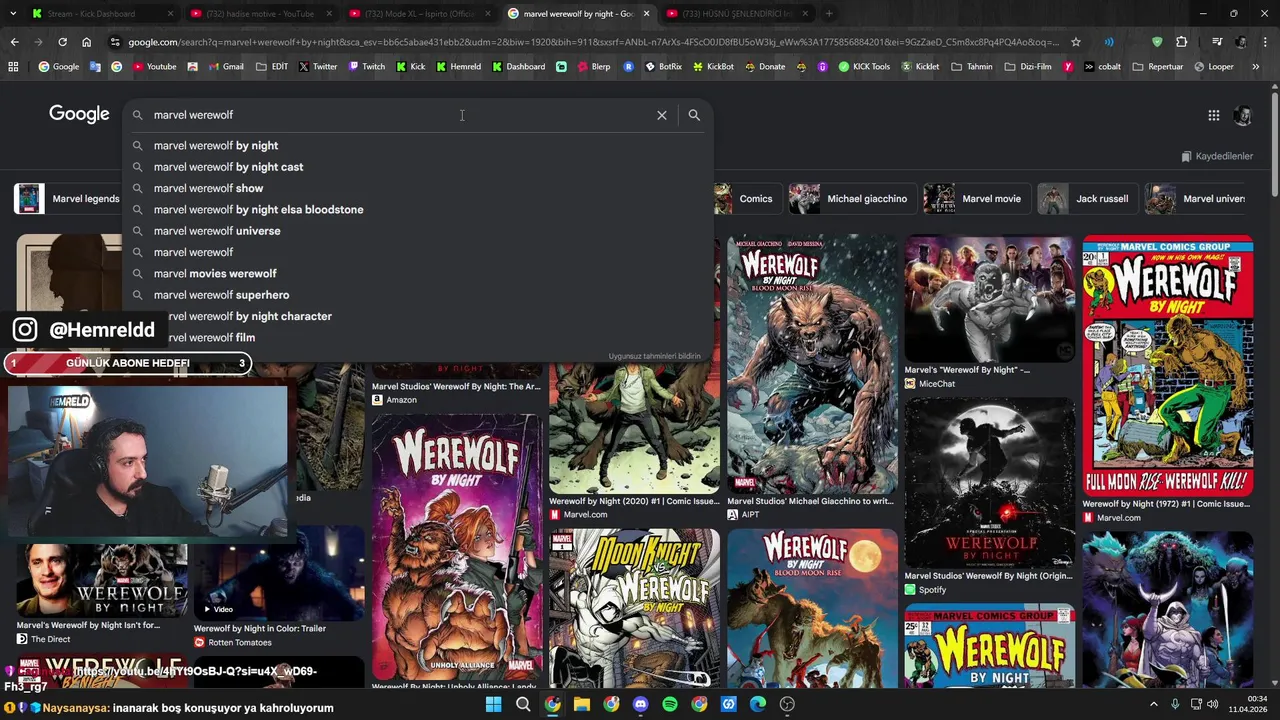Select suggestion 'marvel werewolf superhero'
This screenshot has height=720, width=1280.
point(418,295)
